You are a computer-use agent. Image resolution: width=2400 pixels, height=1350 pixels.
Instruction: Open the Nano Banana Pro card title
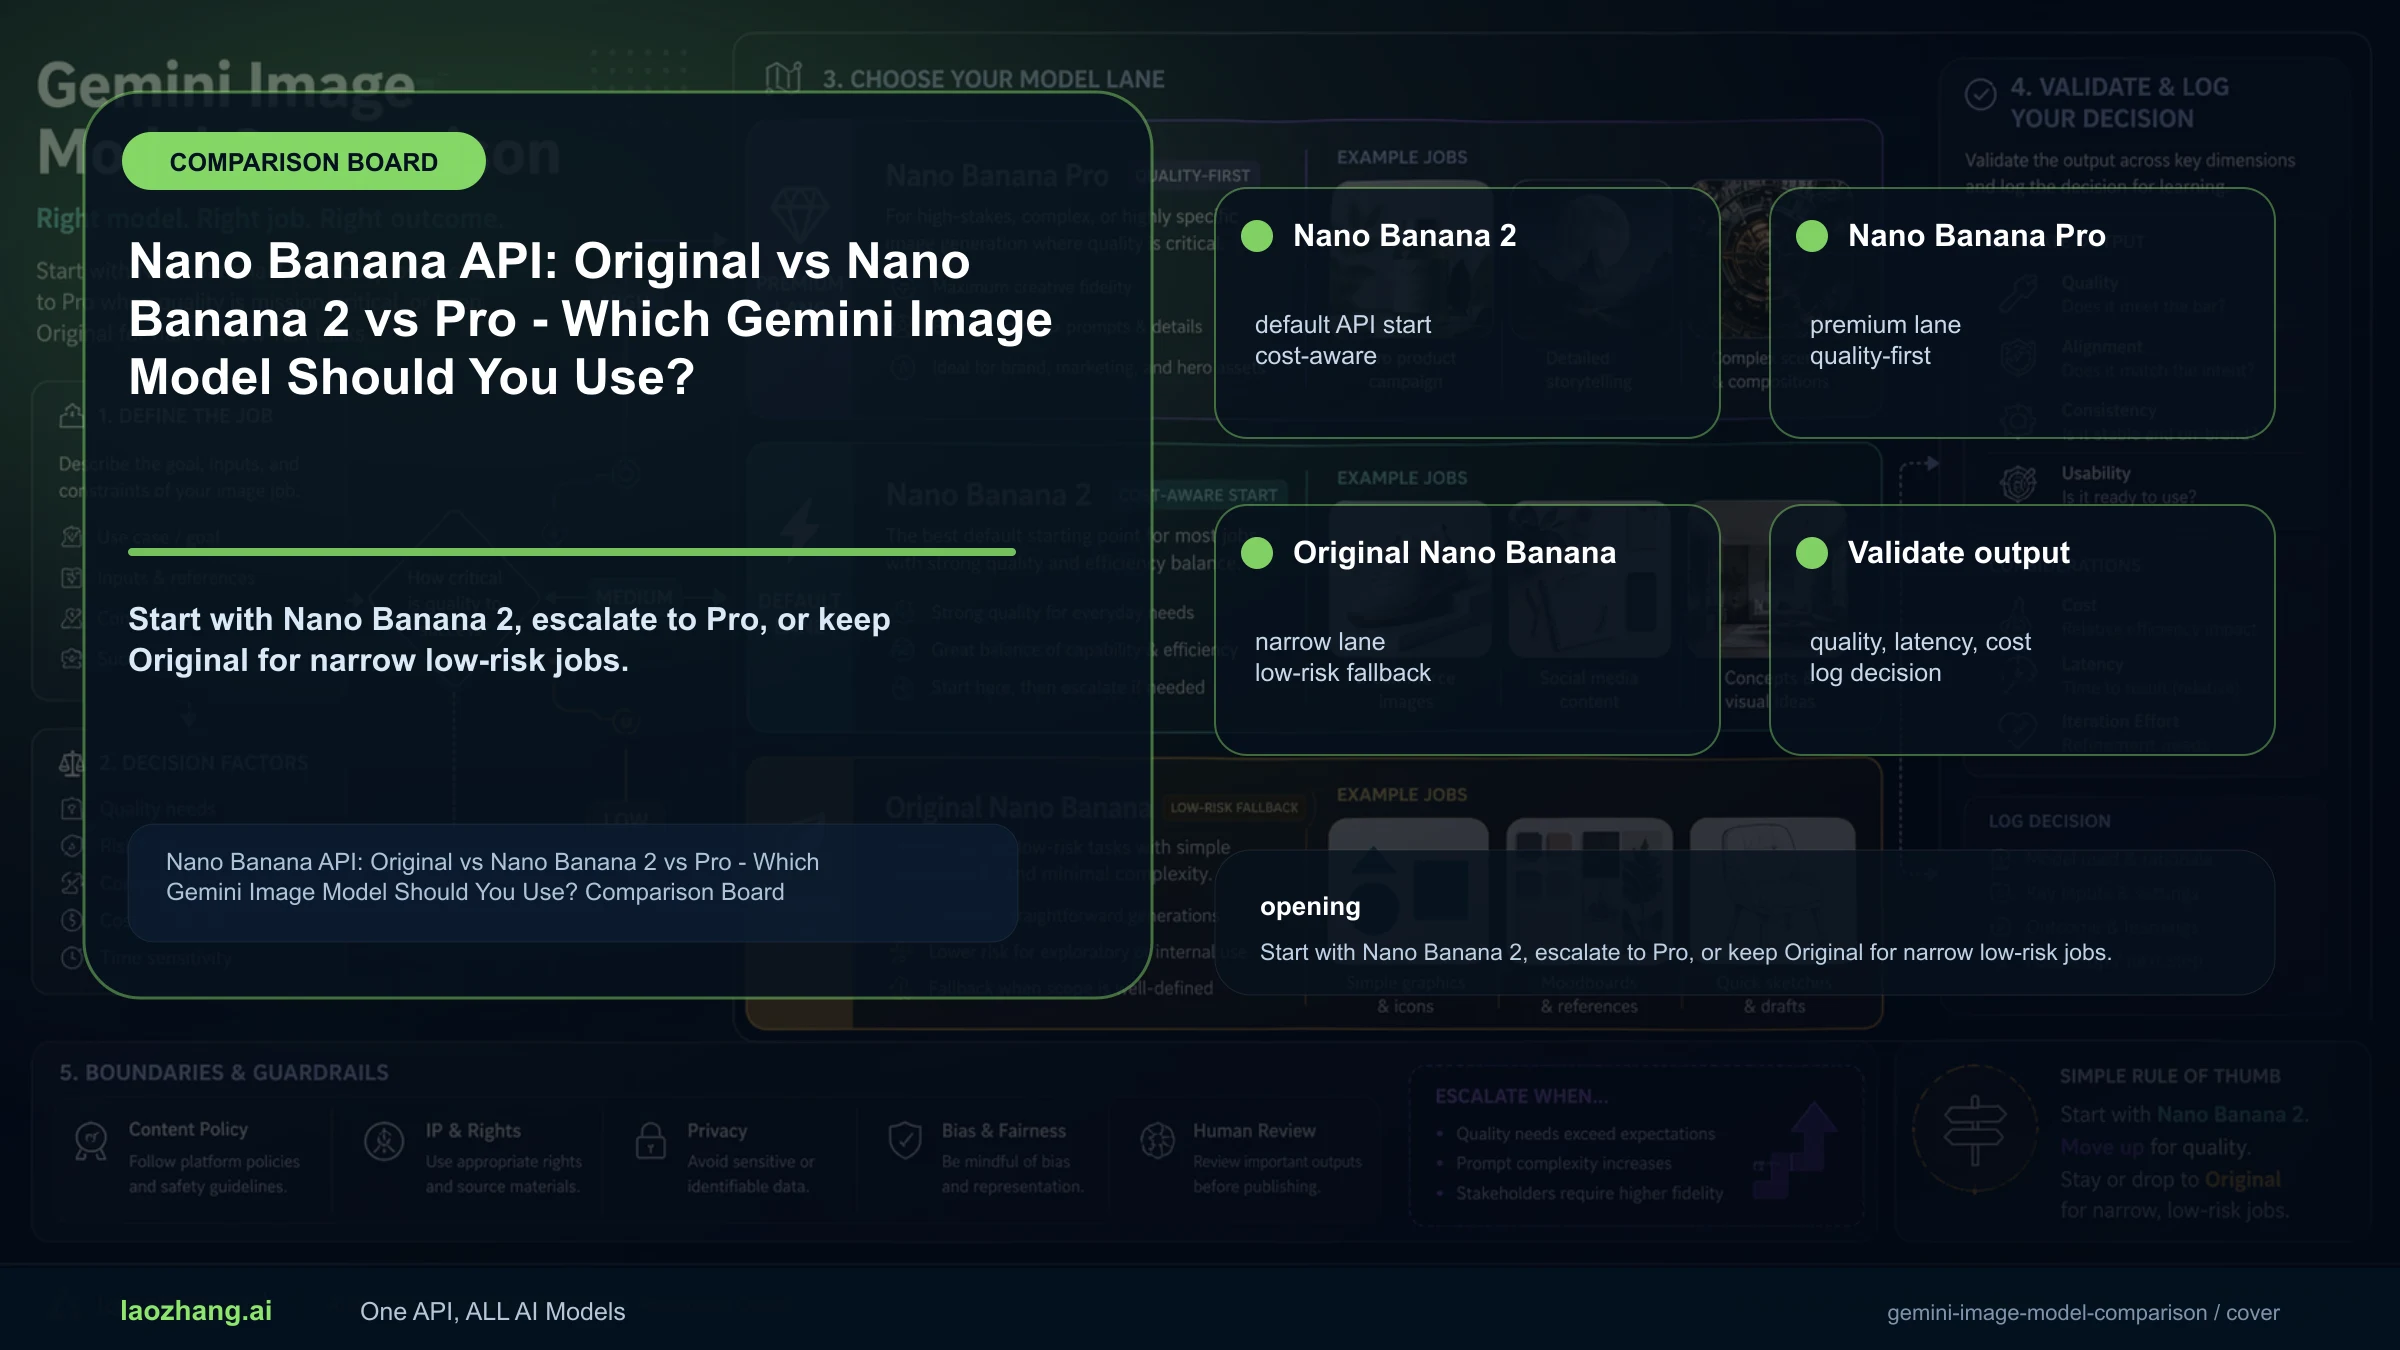(1976, 236)
